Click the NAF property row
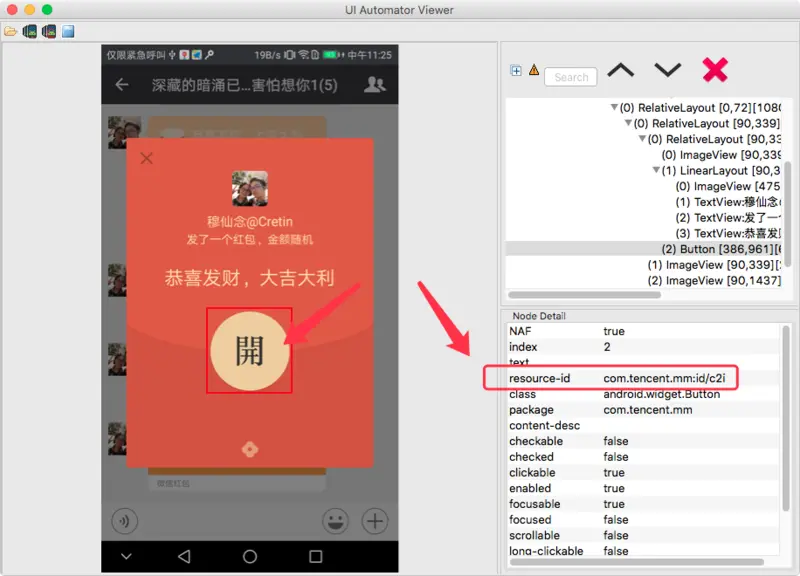Image resolution: width=800 pixels, height=576 pixels. click(x=644, y=331)
